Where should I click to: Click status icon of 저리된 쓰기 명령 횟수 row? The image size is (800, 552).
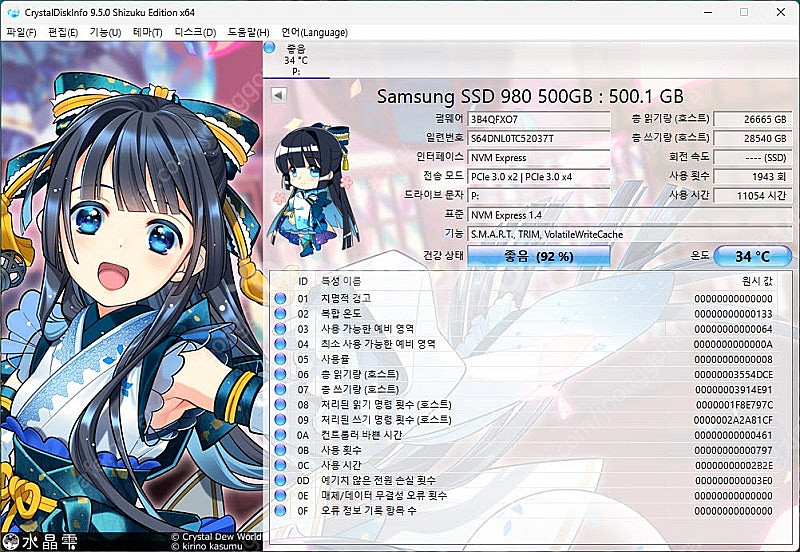click(280, 420)
